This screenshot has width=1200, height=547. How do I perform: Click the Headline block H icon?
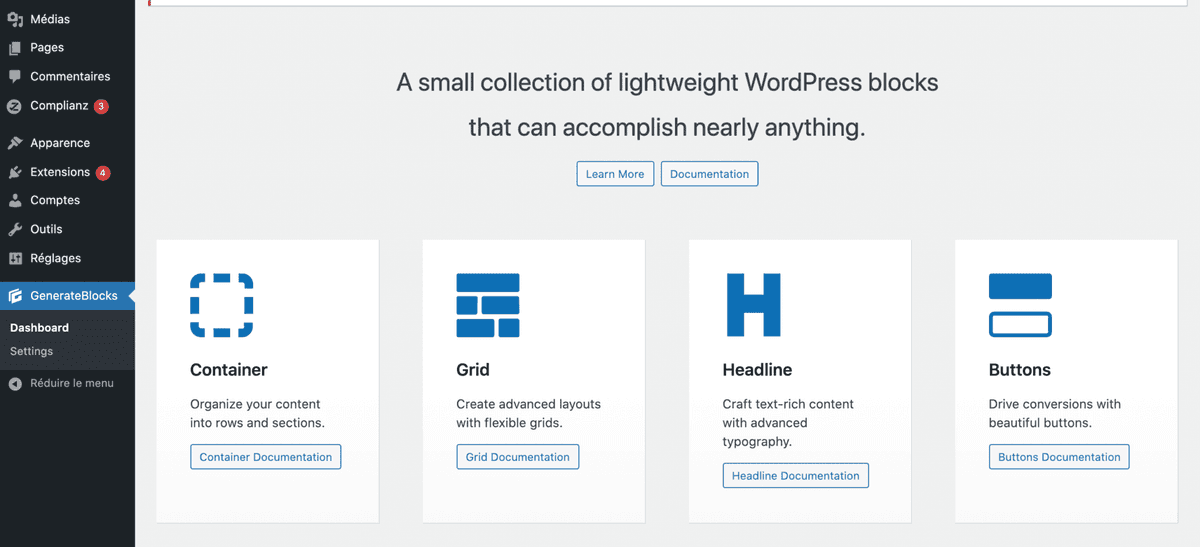click(753, 305)
